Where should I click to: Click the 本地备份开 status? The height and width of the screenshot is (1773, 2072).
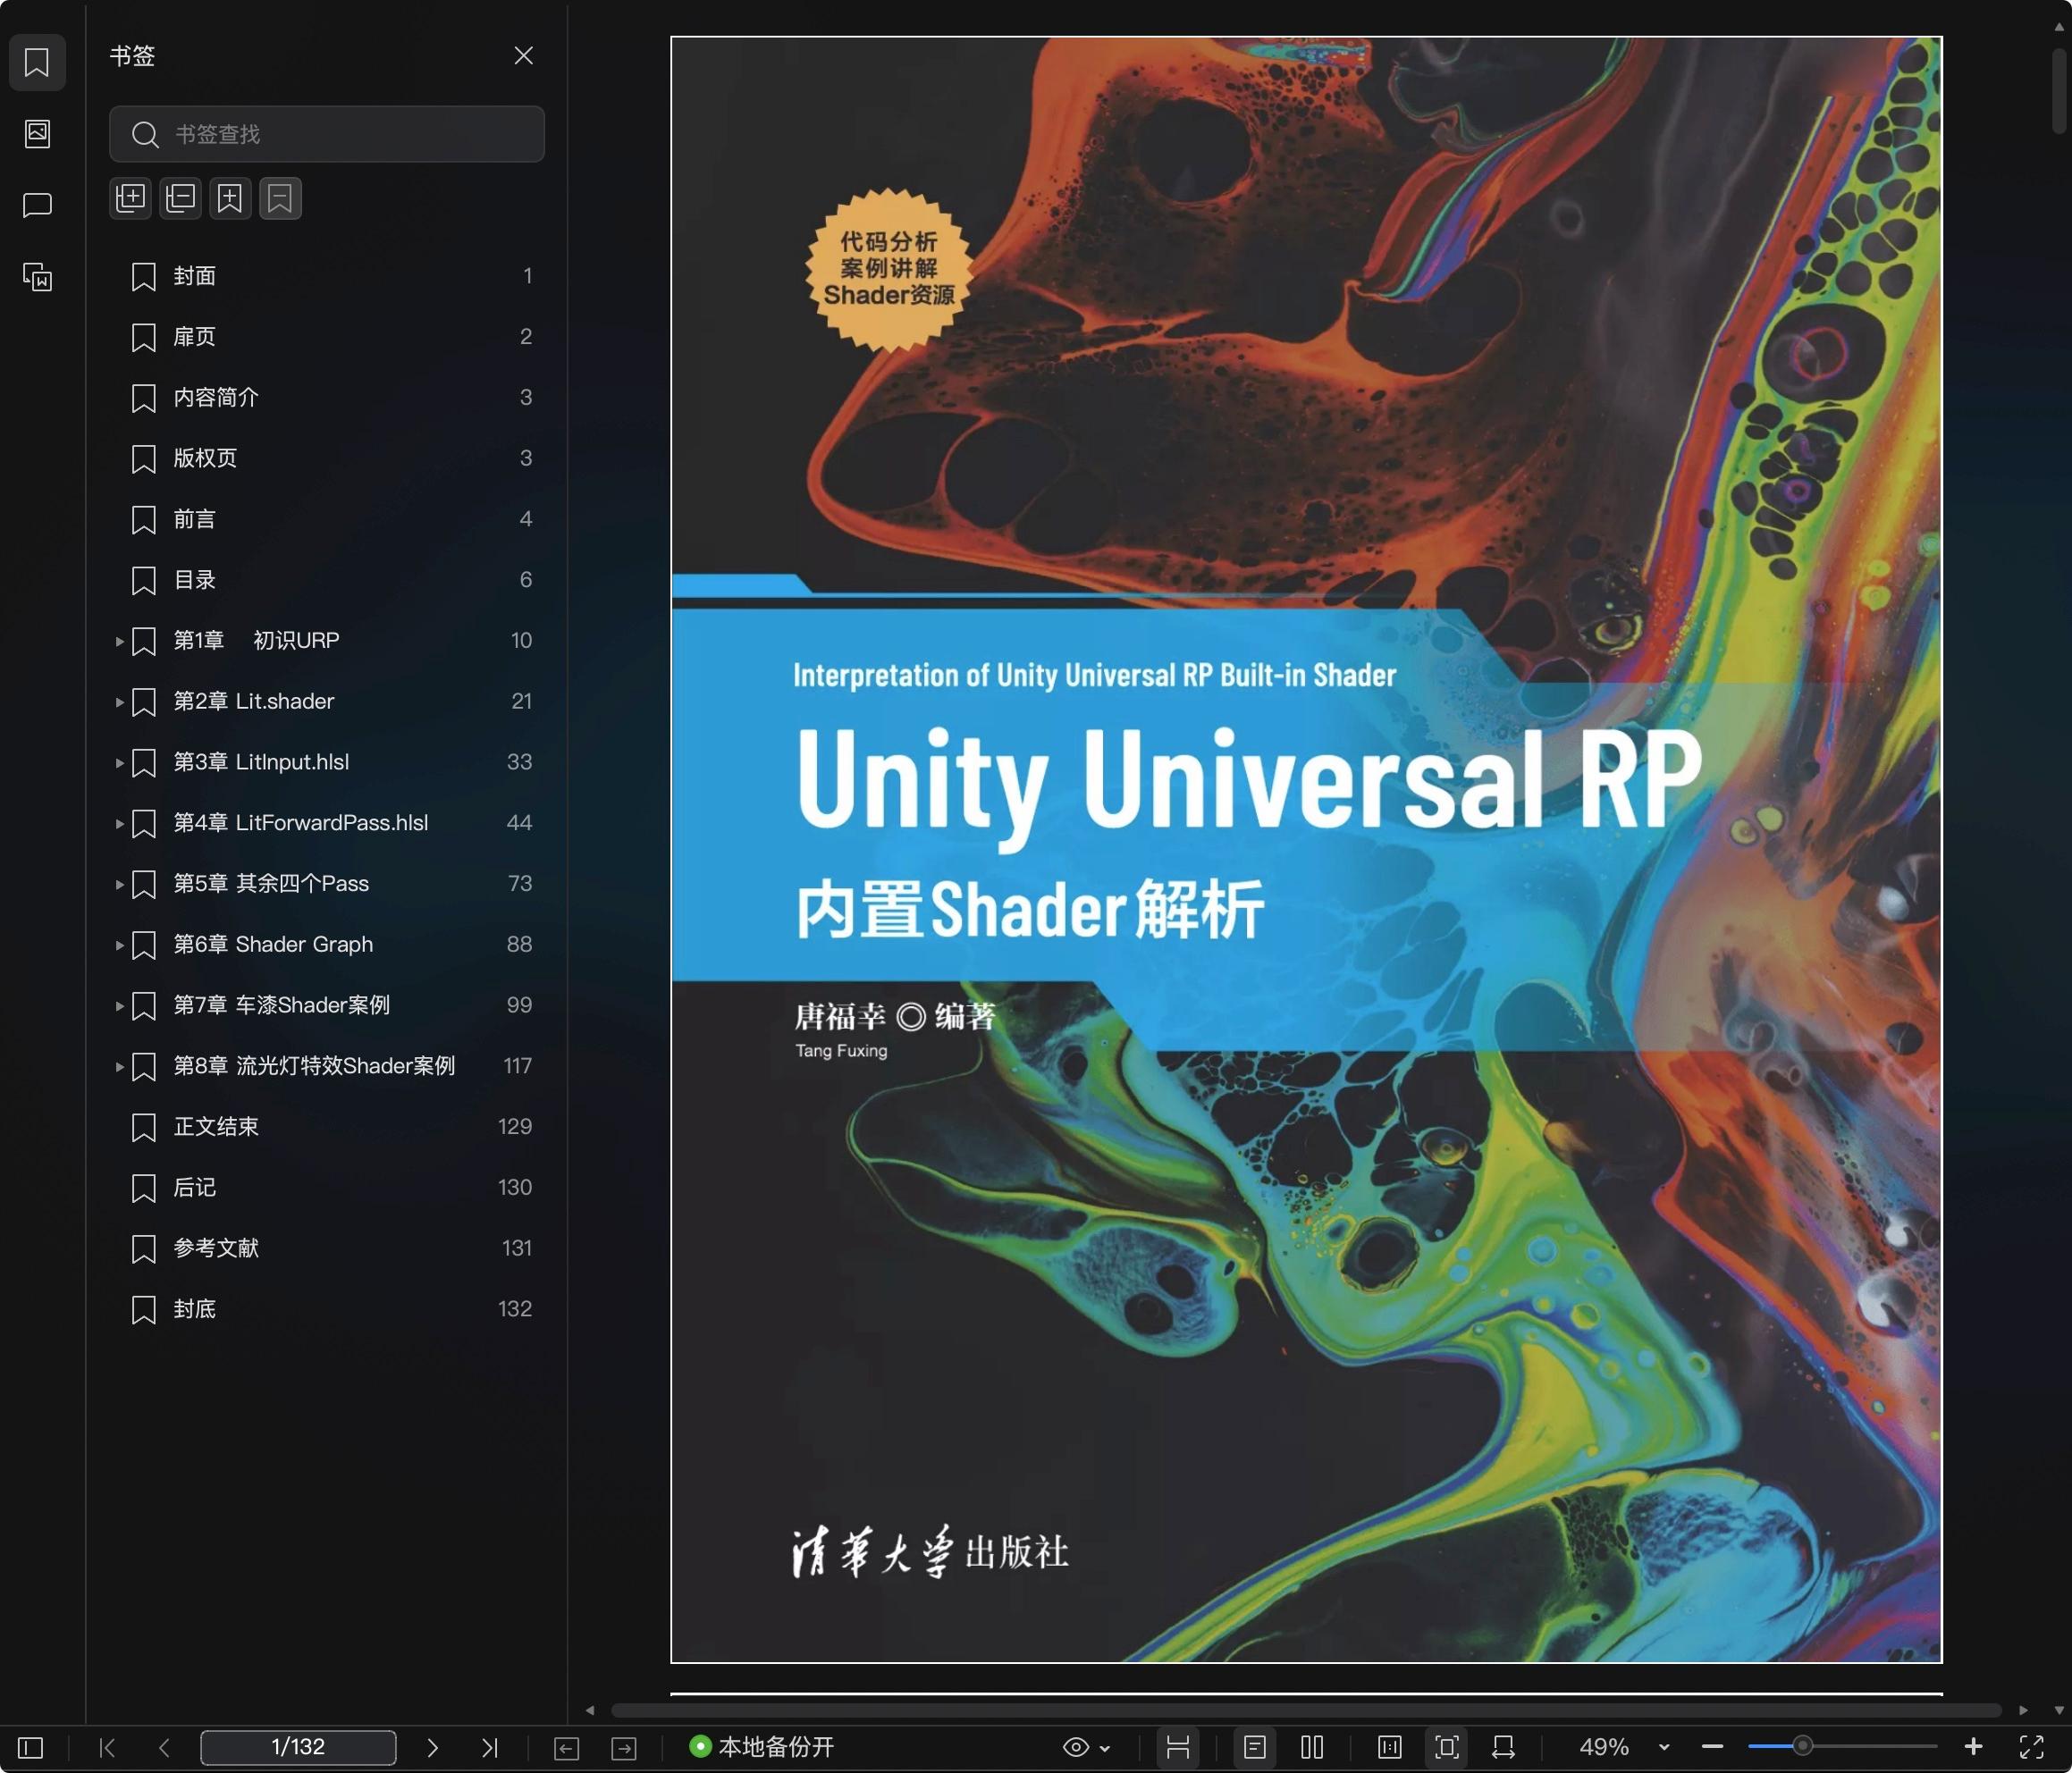tap(762, 1747)
